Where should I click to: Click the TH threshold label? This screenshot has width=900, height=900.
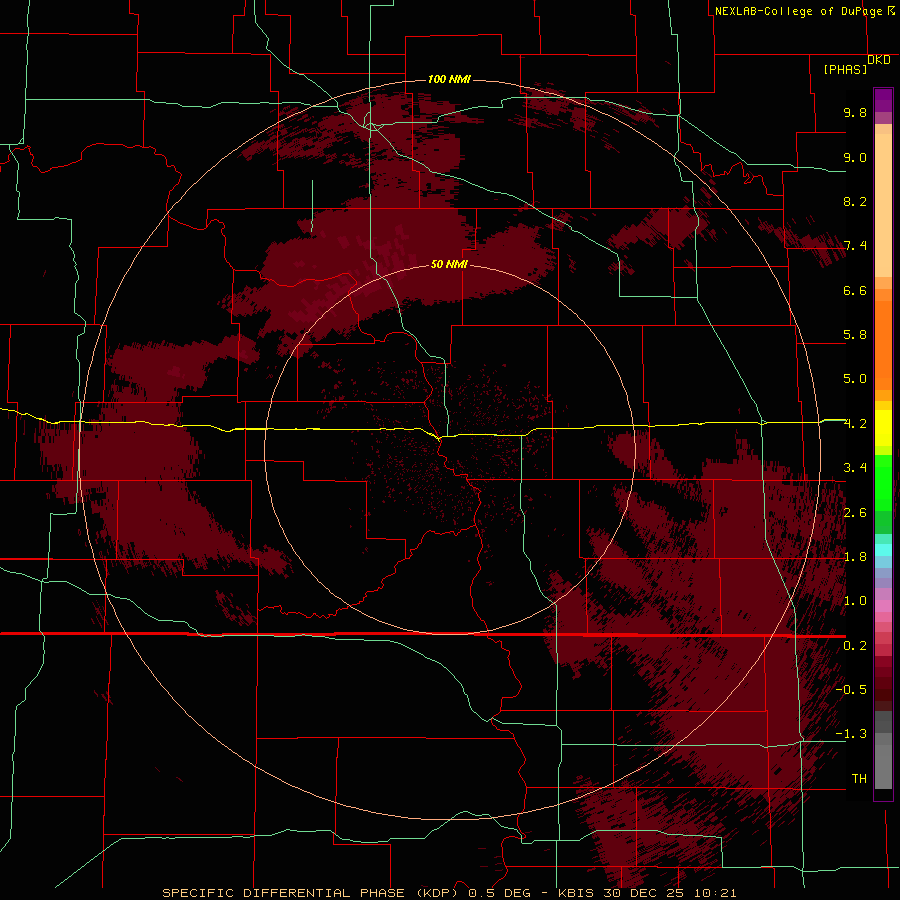[859, 779]
